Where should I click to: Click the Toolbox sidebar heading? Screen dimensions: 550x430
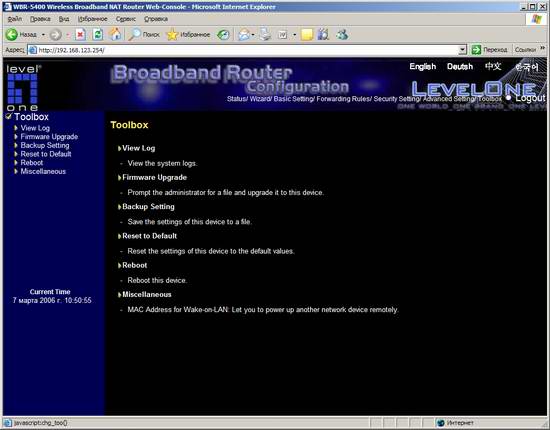[31, 117]
